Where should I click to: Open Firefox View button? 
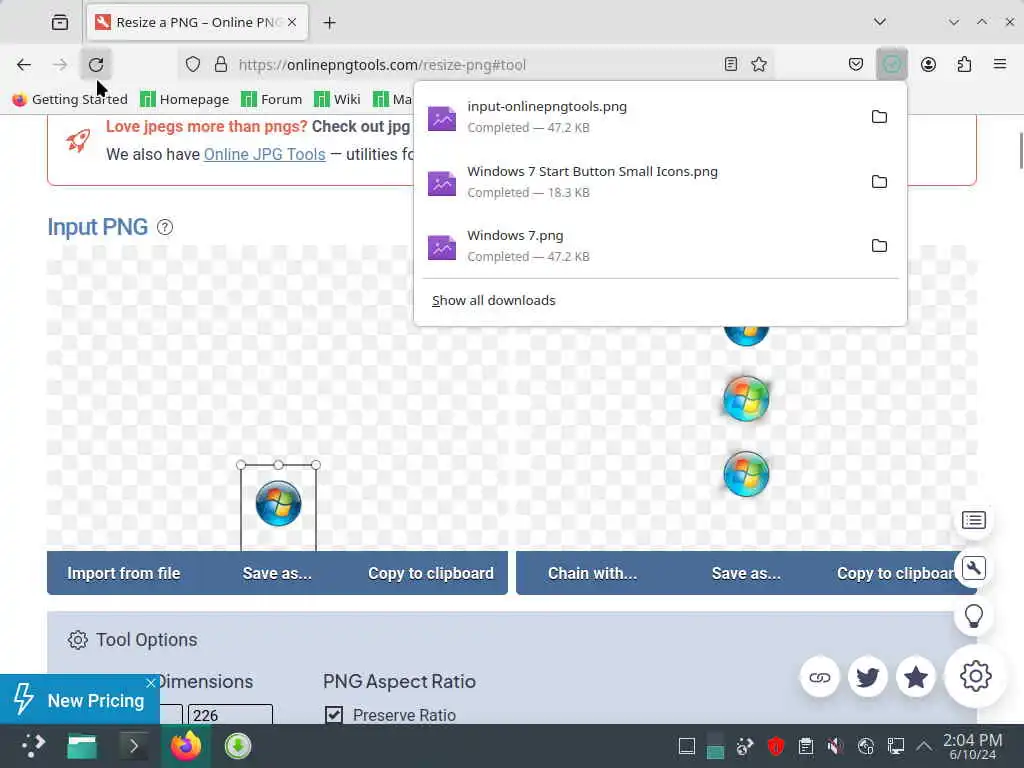[x=60, y=22]
